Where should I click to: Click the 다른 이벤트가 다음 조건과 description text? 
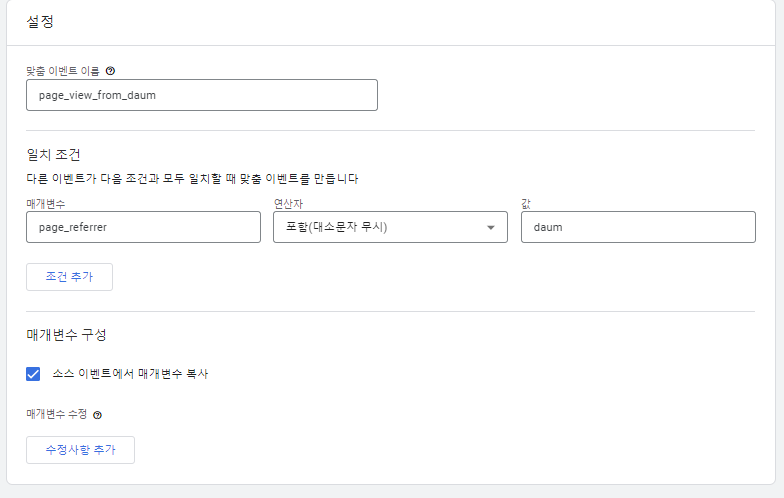click(192, 178)
